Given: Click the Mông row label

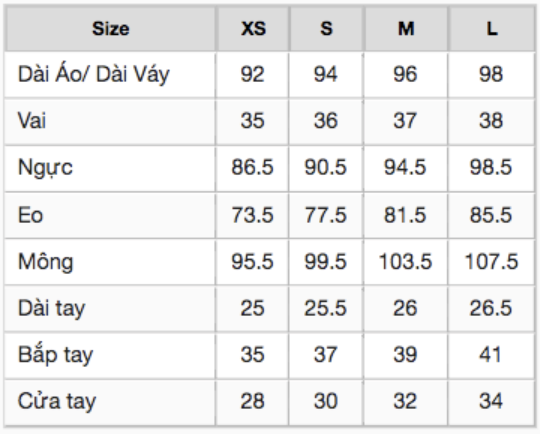Looking at the screenshot, I should click(45, 261).
